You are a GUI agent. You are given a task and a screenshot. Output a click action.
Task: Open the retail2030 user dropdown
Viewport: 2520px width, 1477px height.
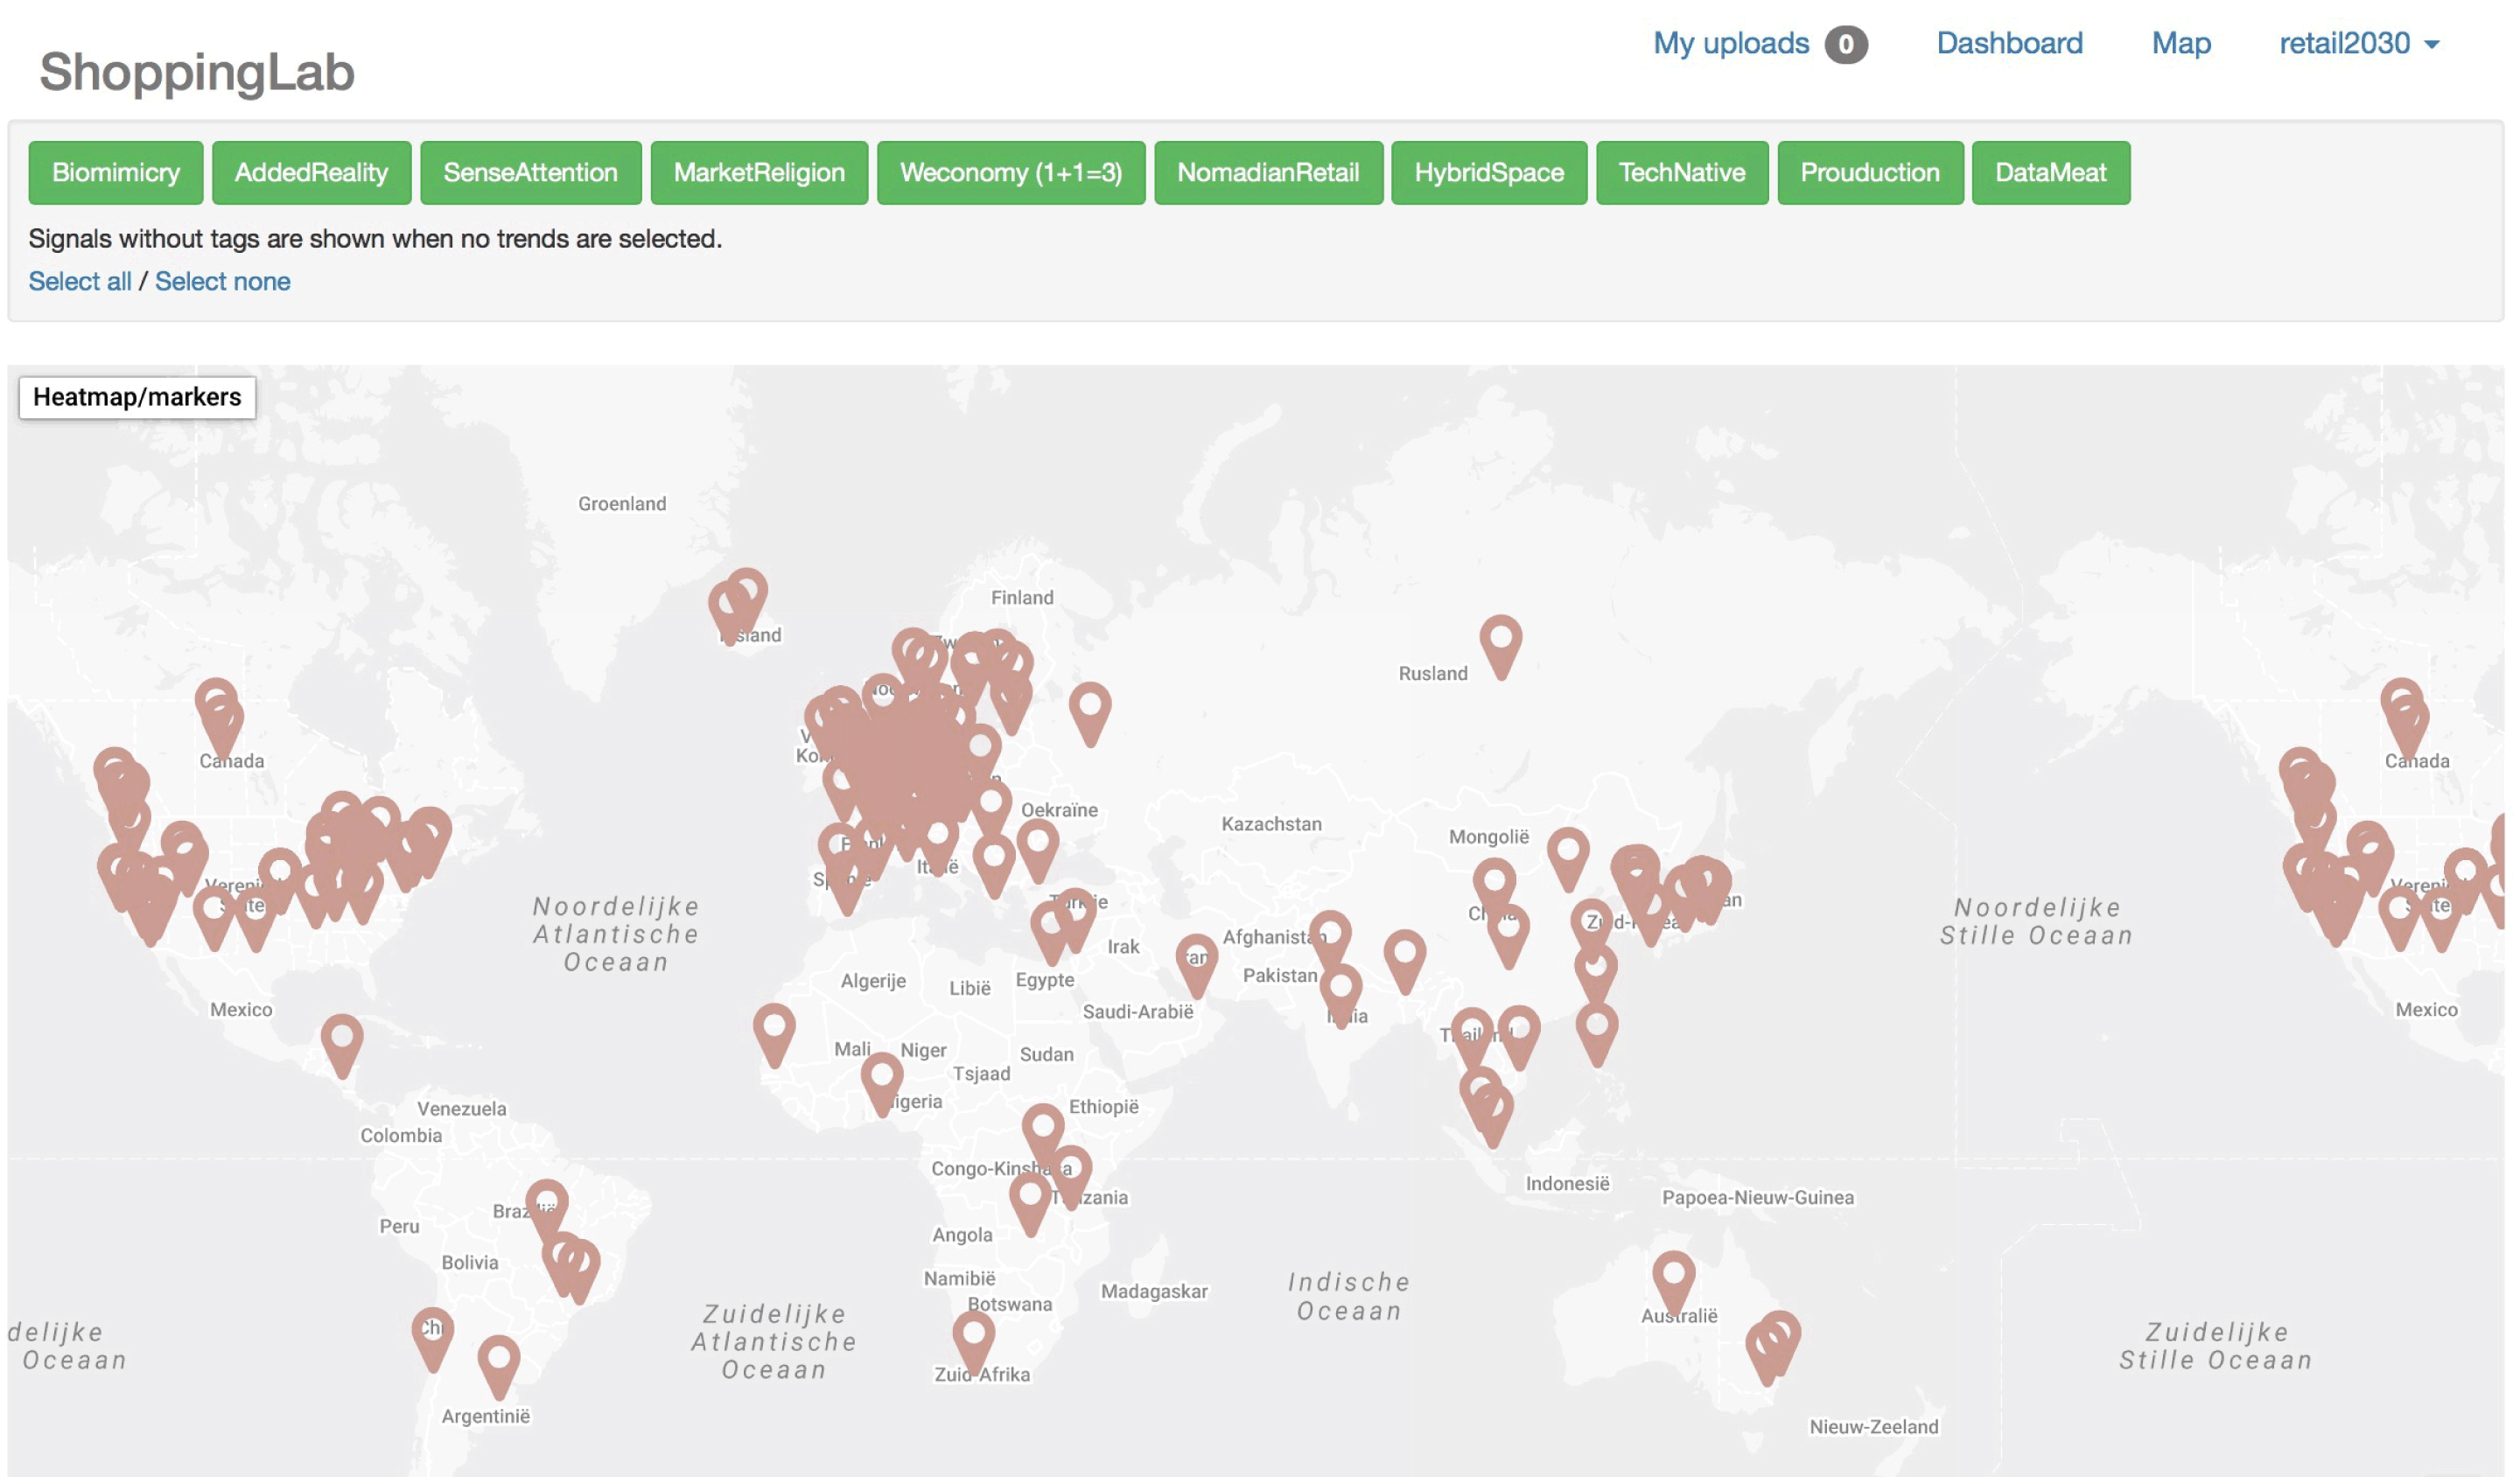click(x=2359, y=44)
